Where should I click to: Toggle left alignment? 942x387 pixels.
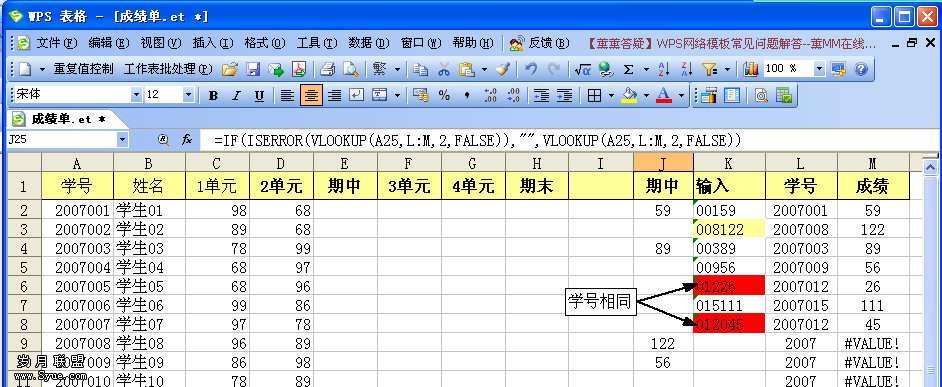point(288,95)
